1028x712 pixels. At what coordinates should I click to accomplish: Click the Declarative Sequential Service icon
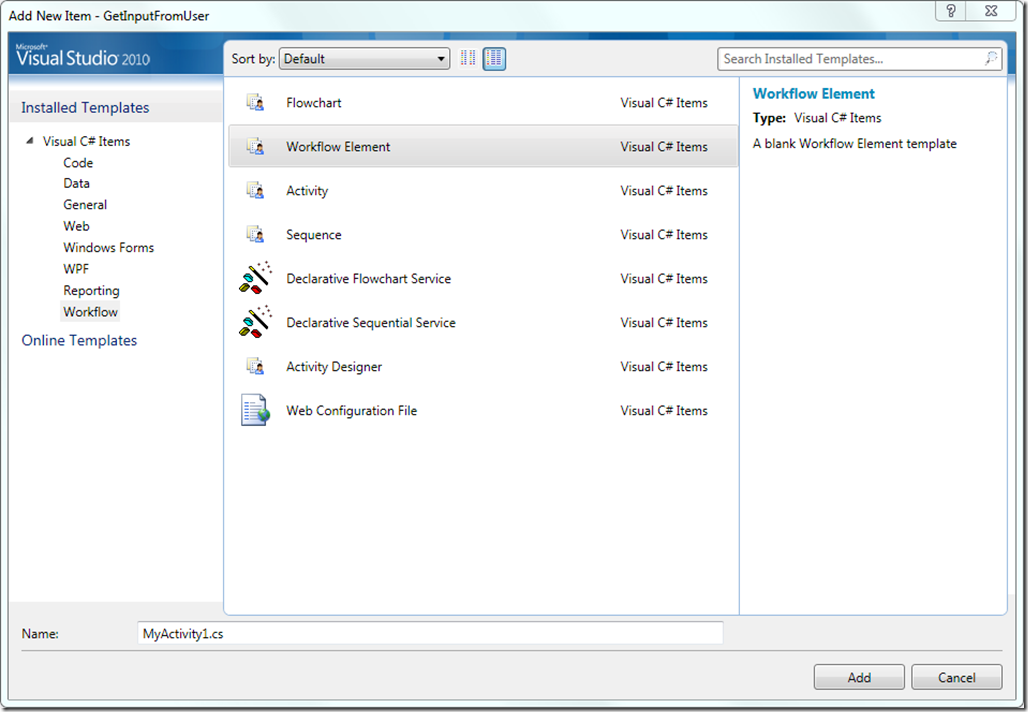tap(255, 322)
